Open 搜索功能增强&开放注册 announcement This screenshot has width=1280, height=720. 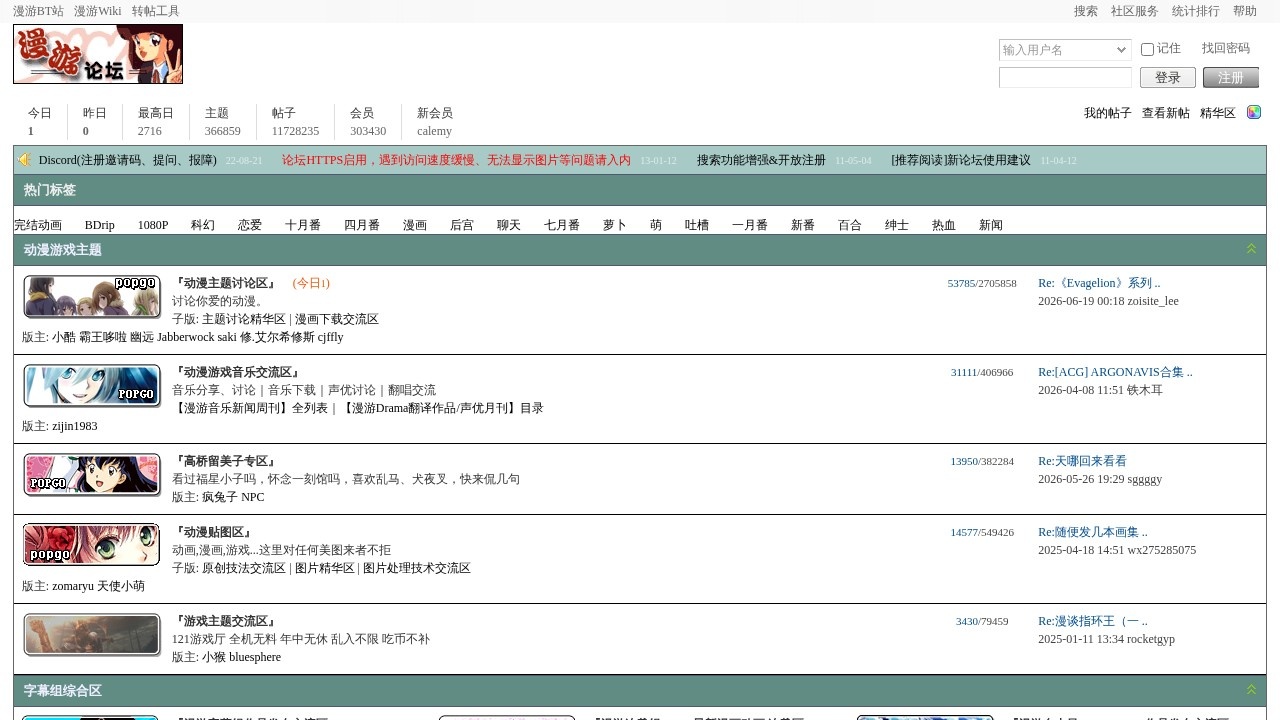tap(762, 160)
